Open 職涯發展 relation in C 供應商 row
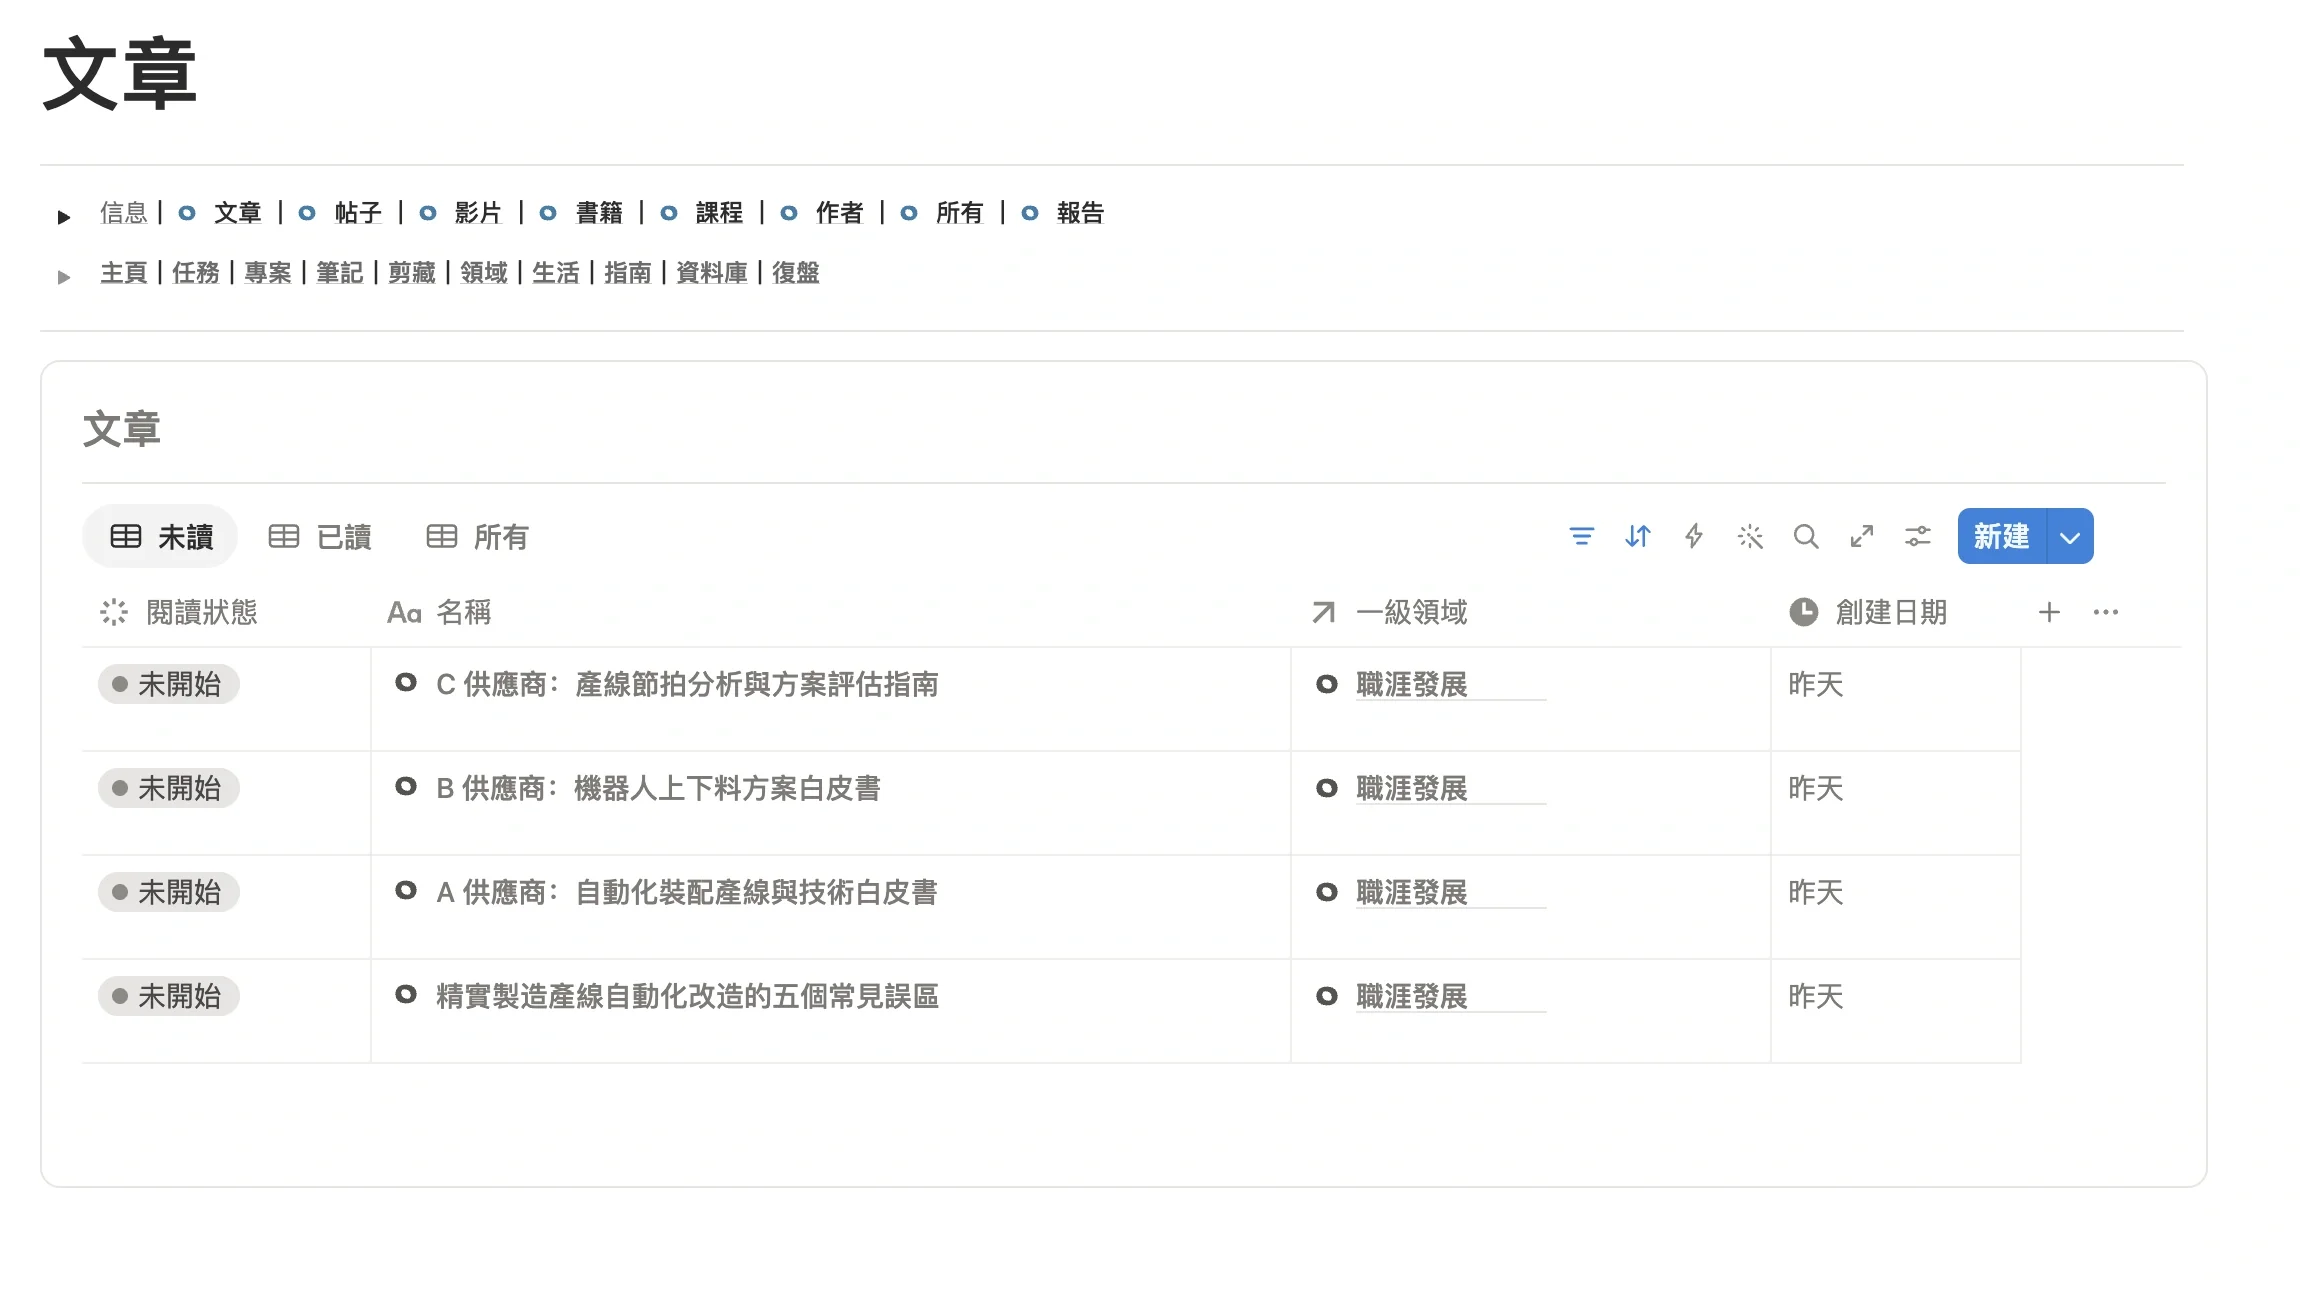The width and height of the screenshot is (2300, 1300). coord(1411,684)
